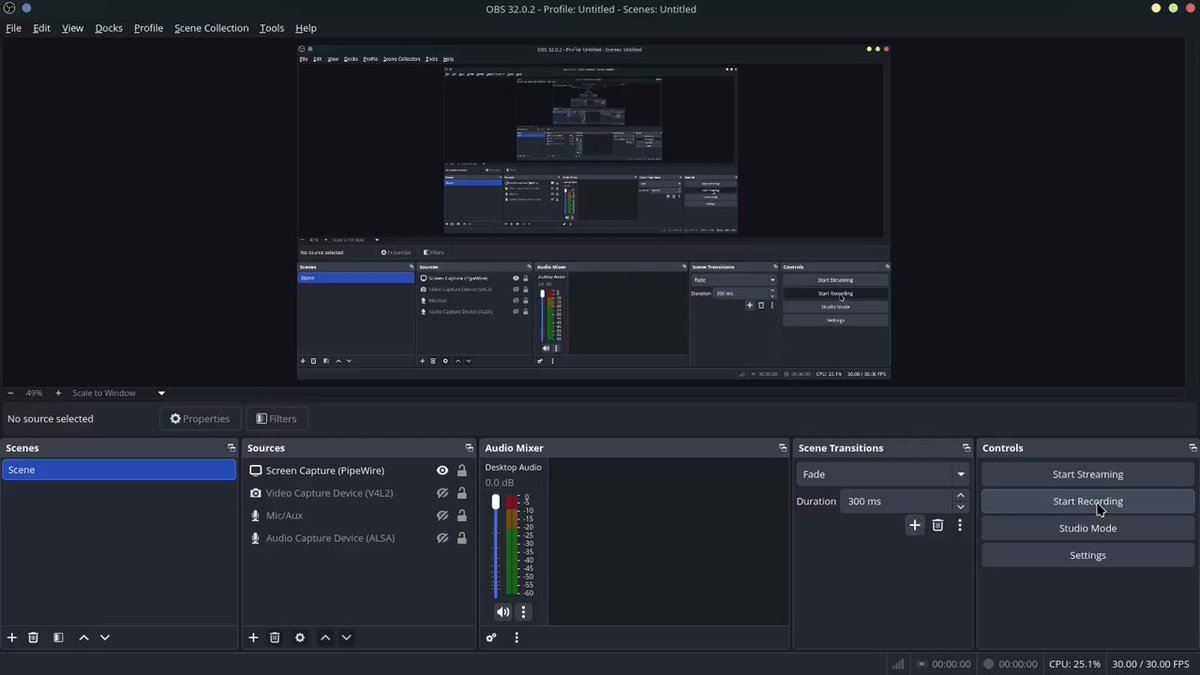Pop out the Audio Mixer dock
1200x675 pixels.
(783, 448)
